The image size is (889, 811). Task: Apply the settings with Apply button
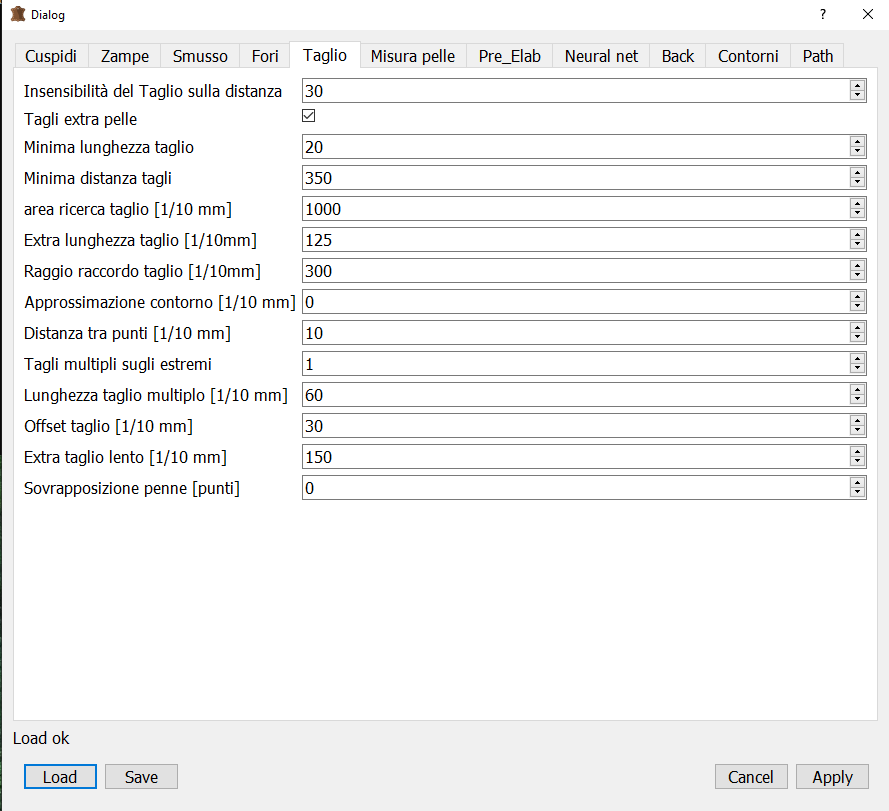(832, 777)
